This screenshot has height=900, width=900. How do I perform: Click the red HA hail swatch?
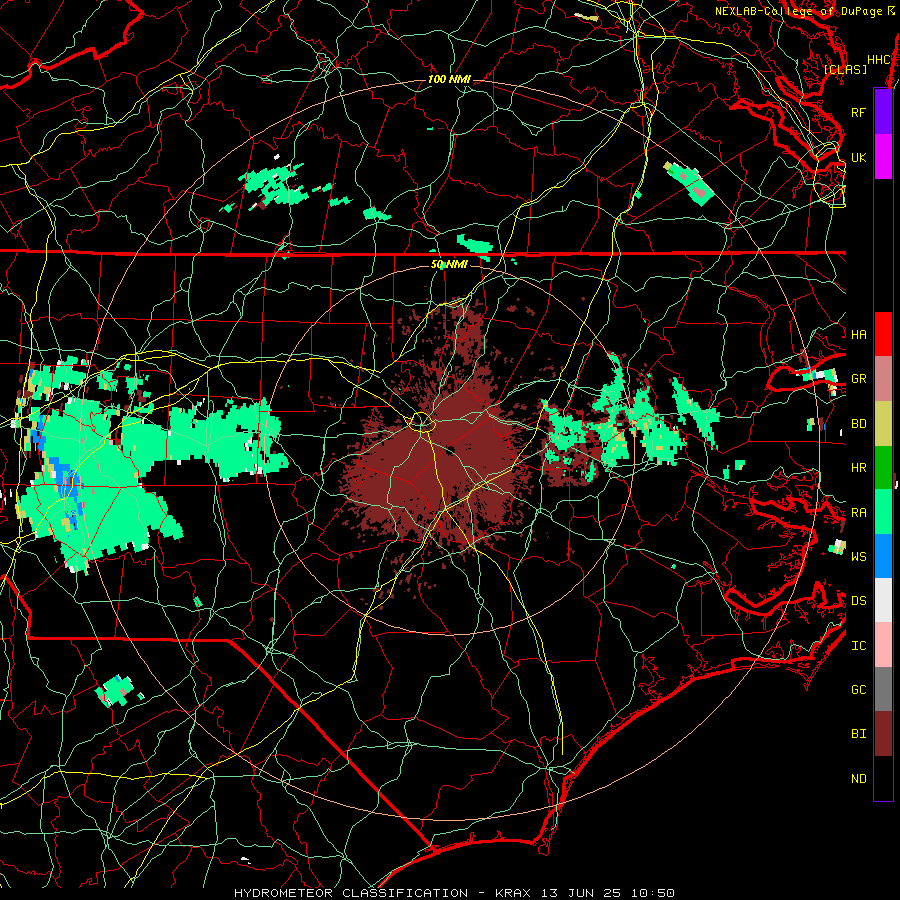[x=883, y=334]
